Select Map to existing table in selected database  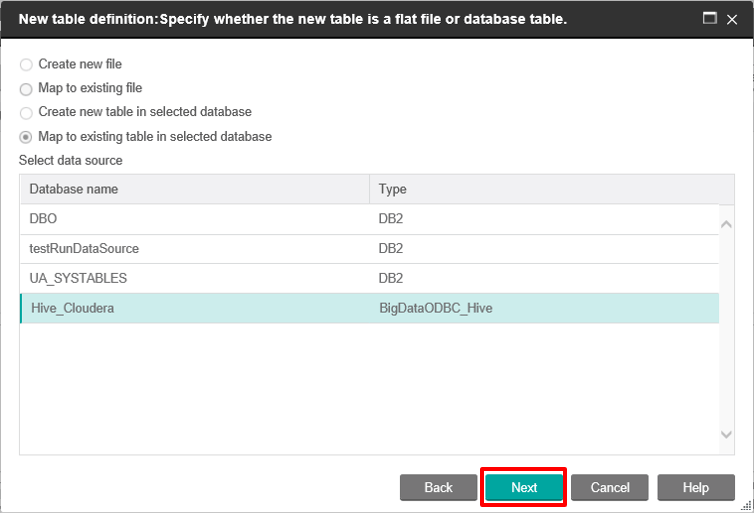click(26, 137)
